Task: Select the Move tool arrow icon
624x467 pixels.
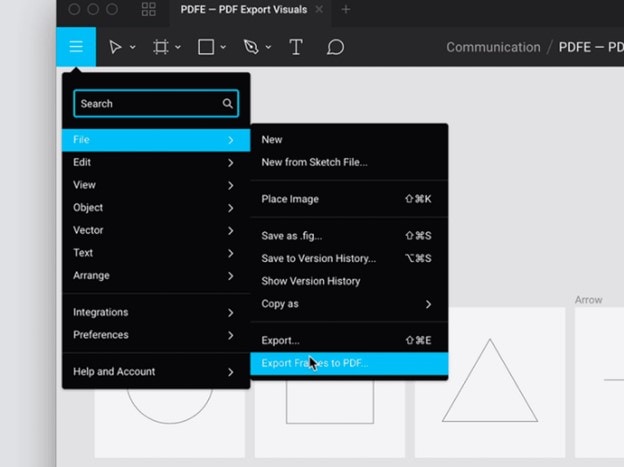Action: click(115, 47)
